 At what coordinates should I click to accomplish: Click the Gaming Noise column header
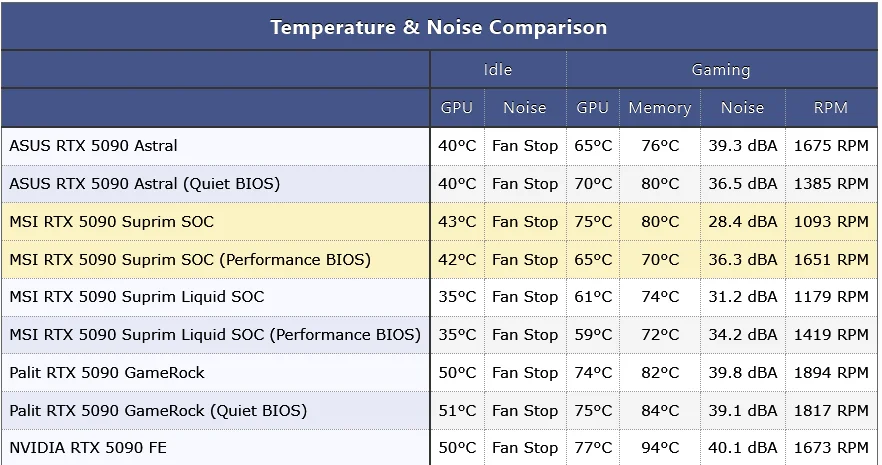pos(742,108)
